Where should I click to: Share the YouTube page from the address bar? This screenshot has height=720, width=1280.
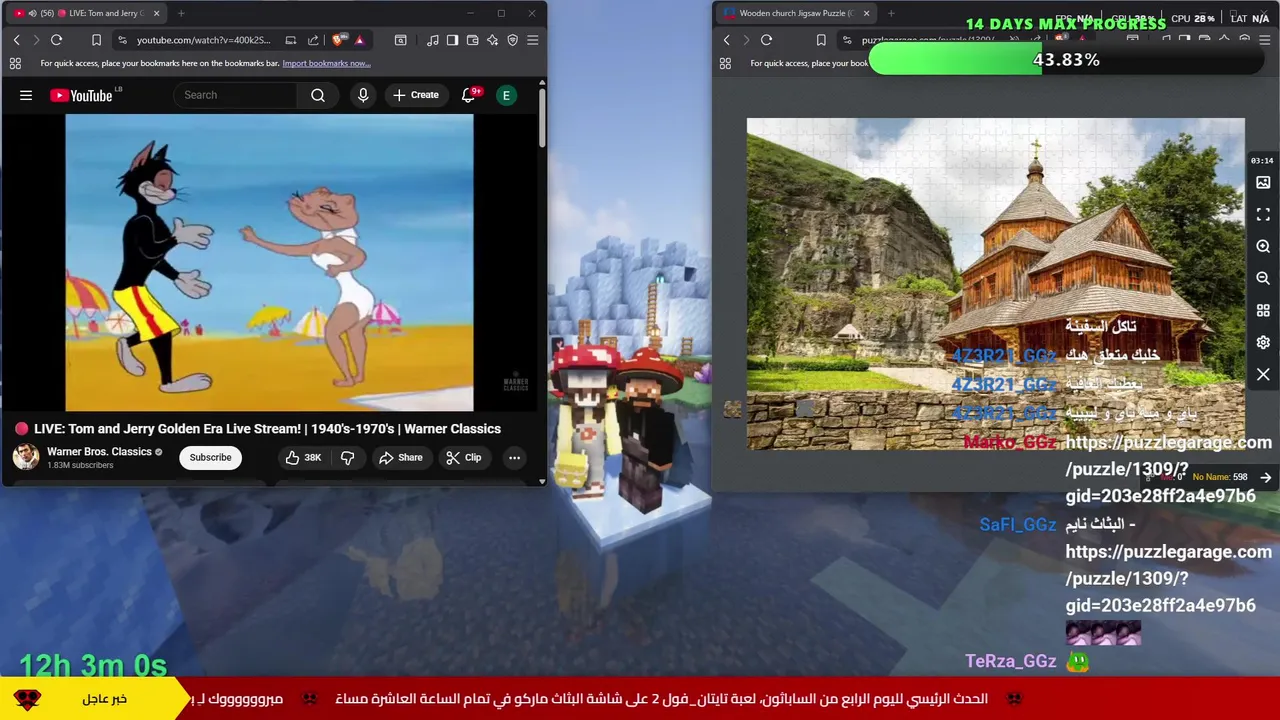(x=313, y=40)
